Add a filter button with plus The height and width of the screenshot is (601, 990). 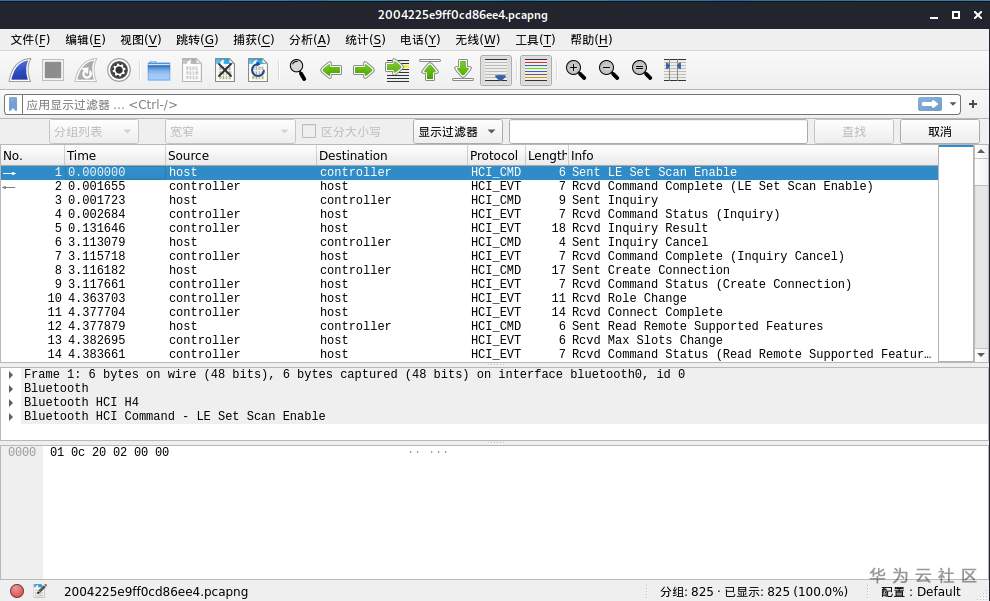click(973, 104)
